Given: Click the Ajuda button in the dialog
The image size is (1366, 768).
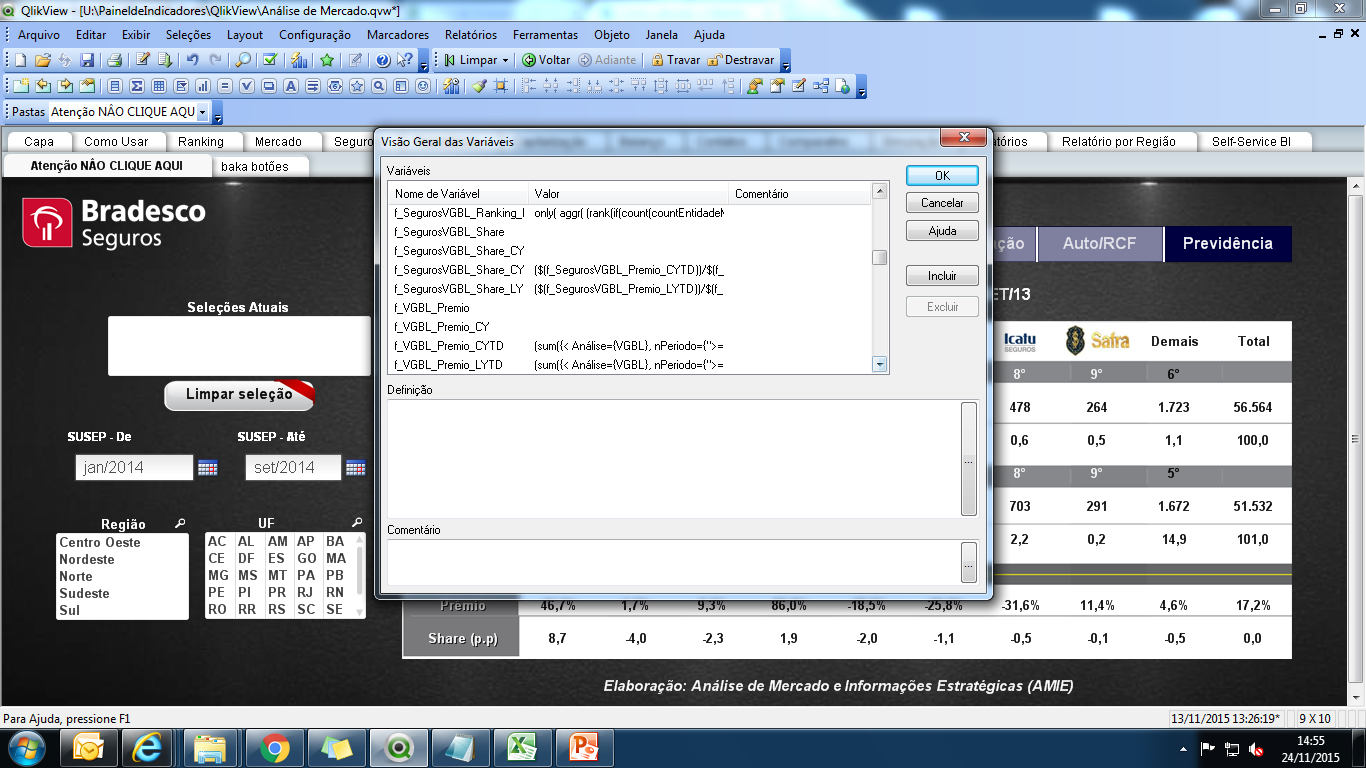Looking at the screenshot, I should 942,231.
